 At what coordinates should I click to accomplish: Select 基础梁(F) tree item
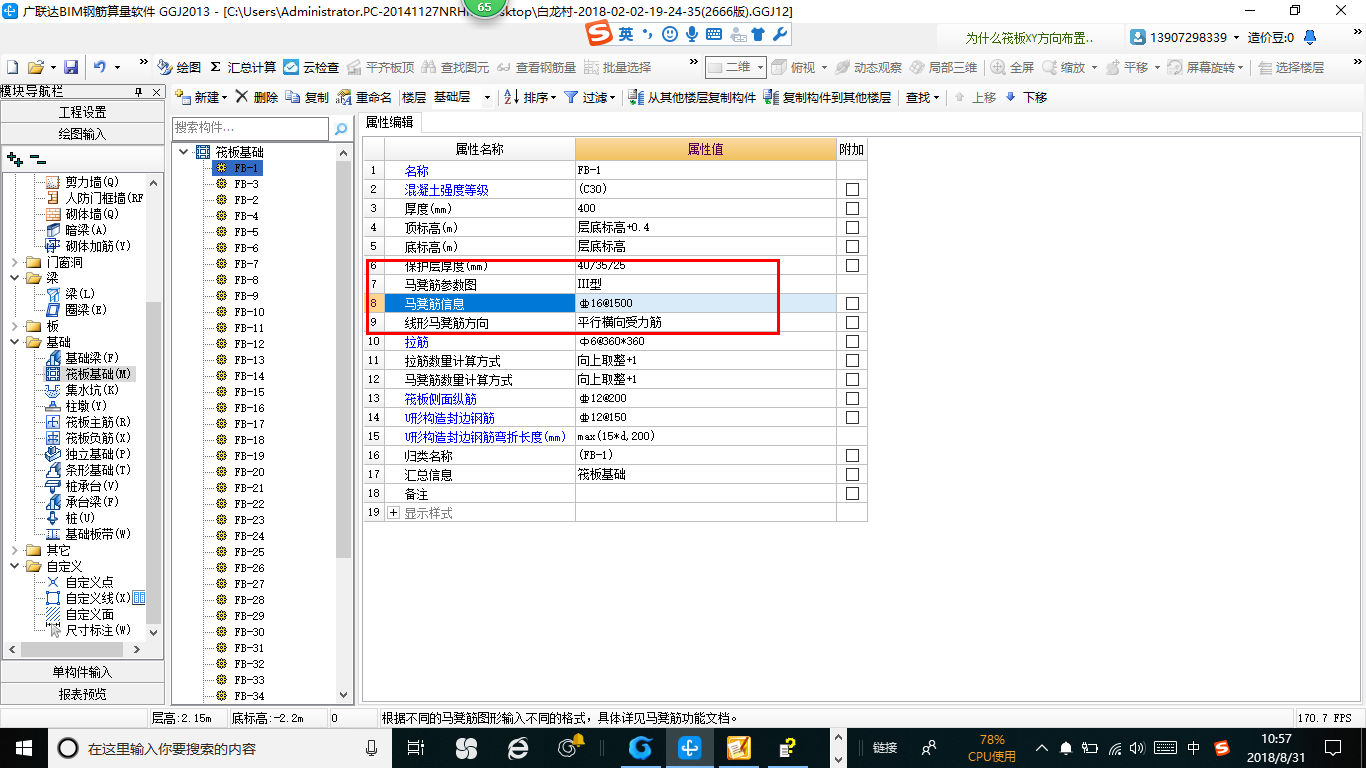(x=92, y=358)
